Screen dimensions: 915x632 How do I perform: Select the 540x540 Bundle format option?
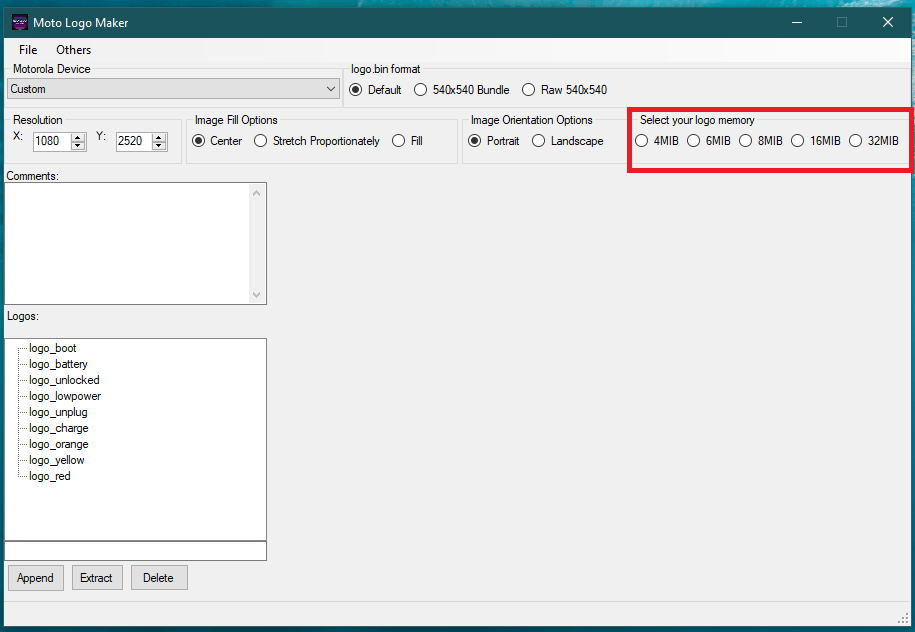pyautogui.click(x=424, y=90)
